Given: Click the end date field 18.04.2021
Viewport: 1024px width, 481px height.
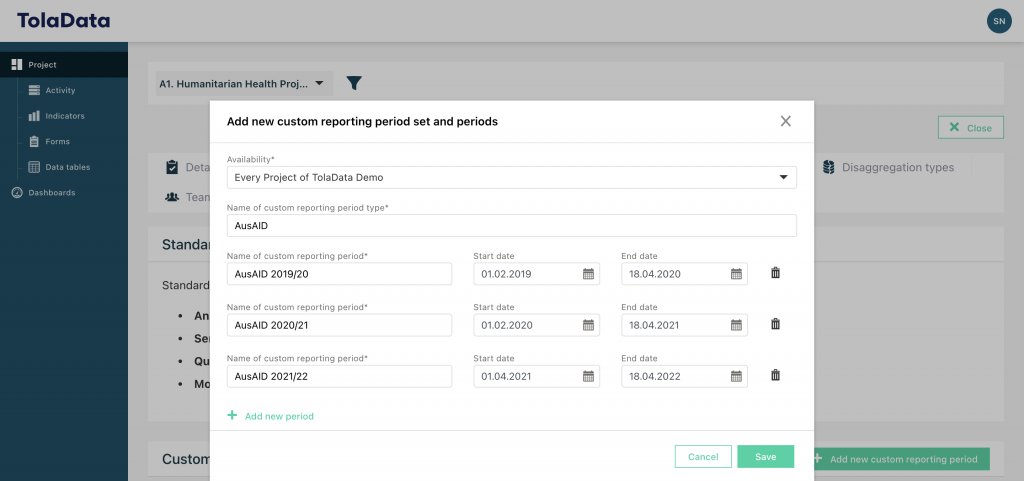Looking at the screenshot, I should 684,325.
